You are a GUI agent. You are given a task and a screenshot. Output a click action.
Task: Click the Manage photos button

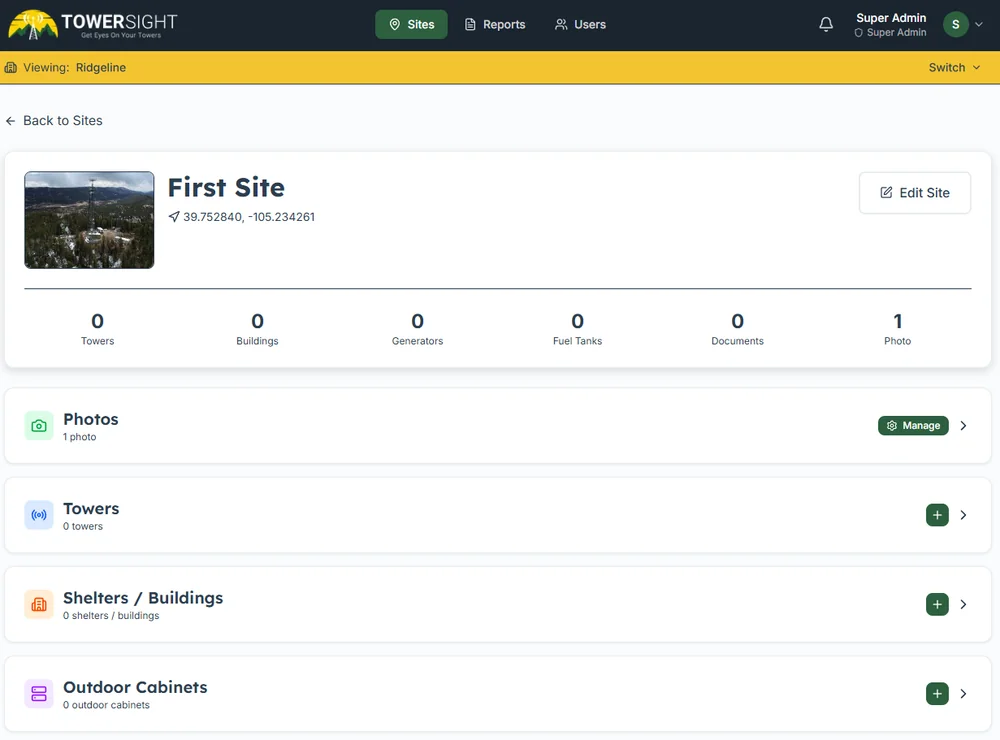913,426
